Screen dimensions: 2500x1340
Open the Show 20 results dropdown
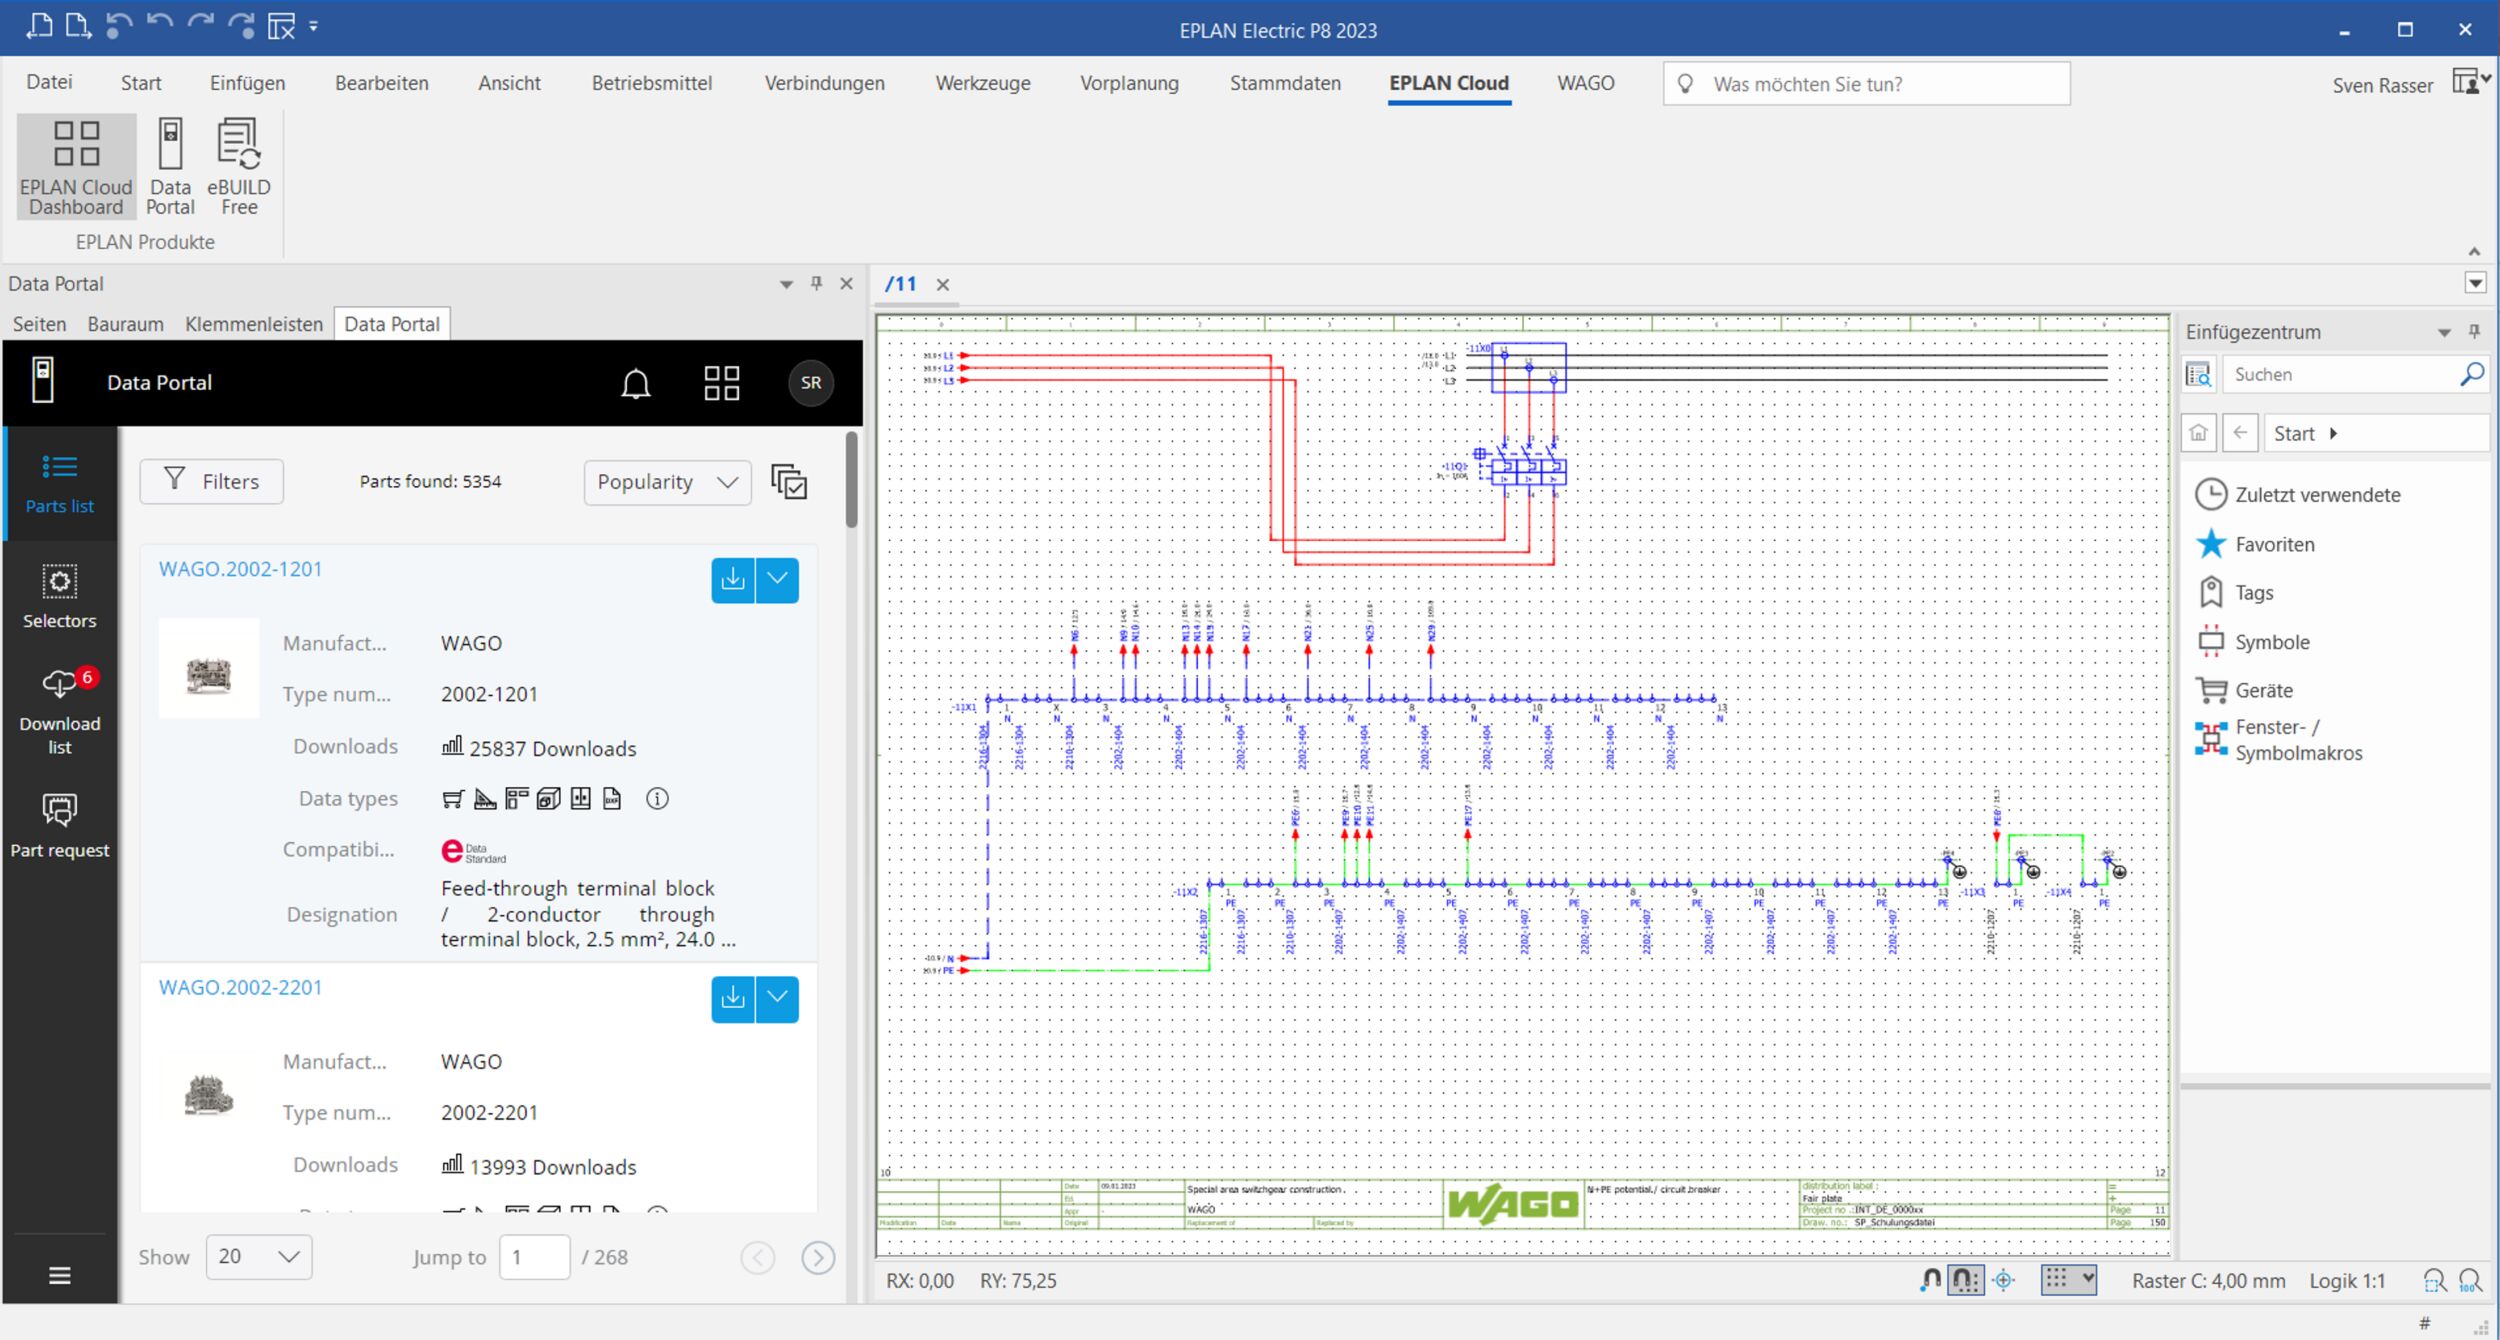click(x=259, y=1257)
